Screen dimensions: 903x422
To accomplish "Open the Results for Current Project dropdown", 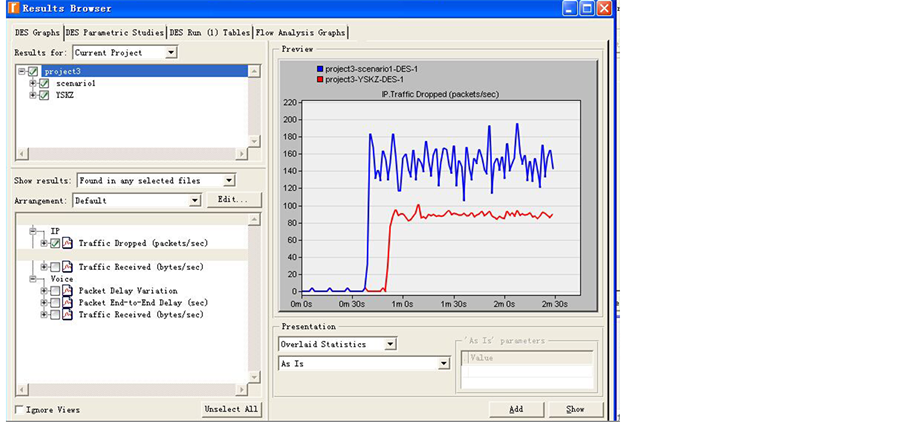I will (x=171, y=52).
